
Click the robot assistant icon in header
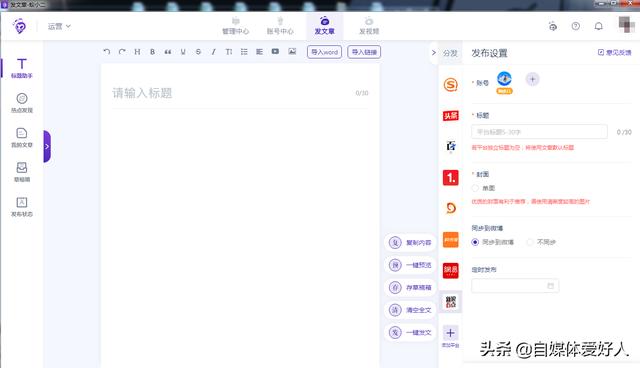[x=553, y=26]
